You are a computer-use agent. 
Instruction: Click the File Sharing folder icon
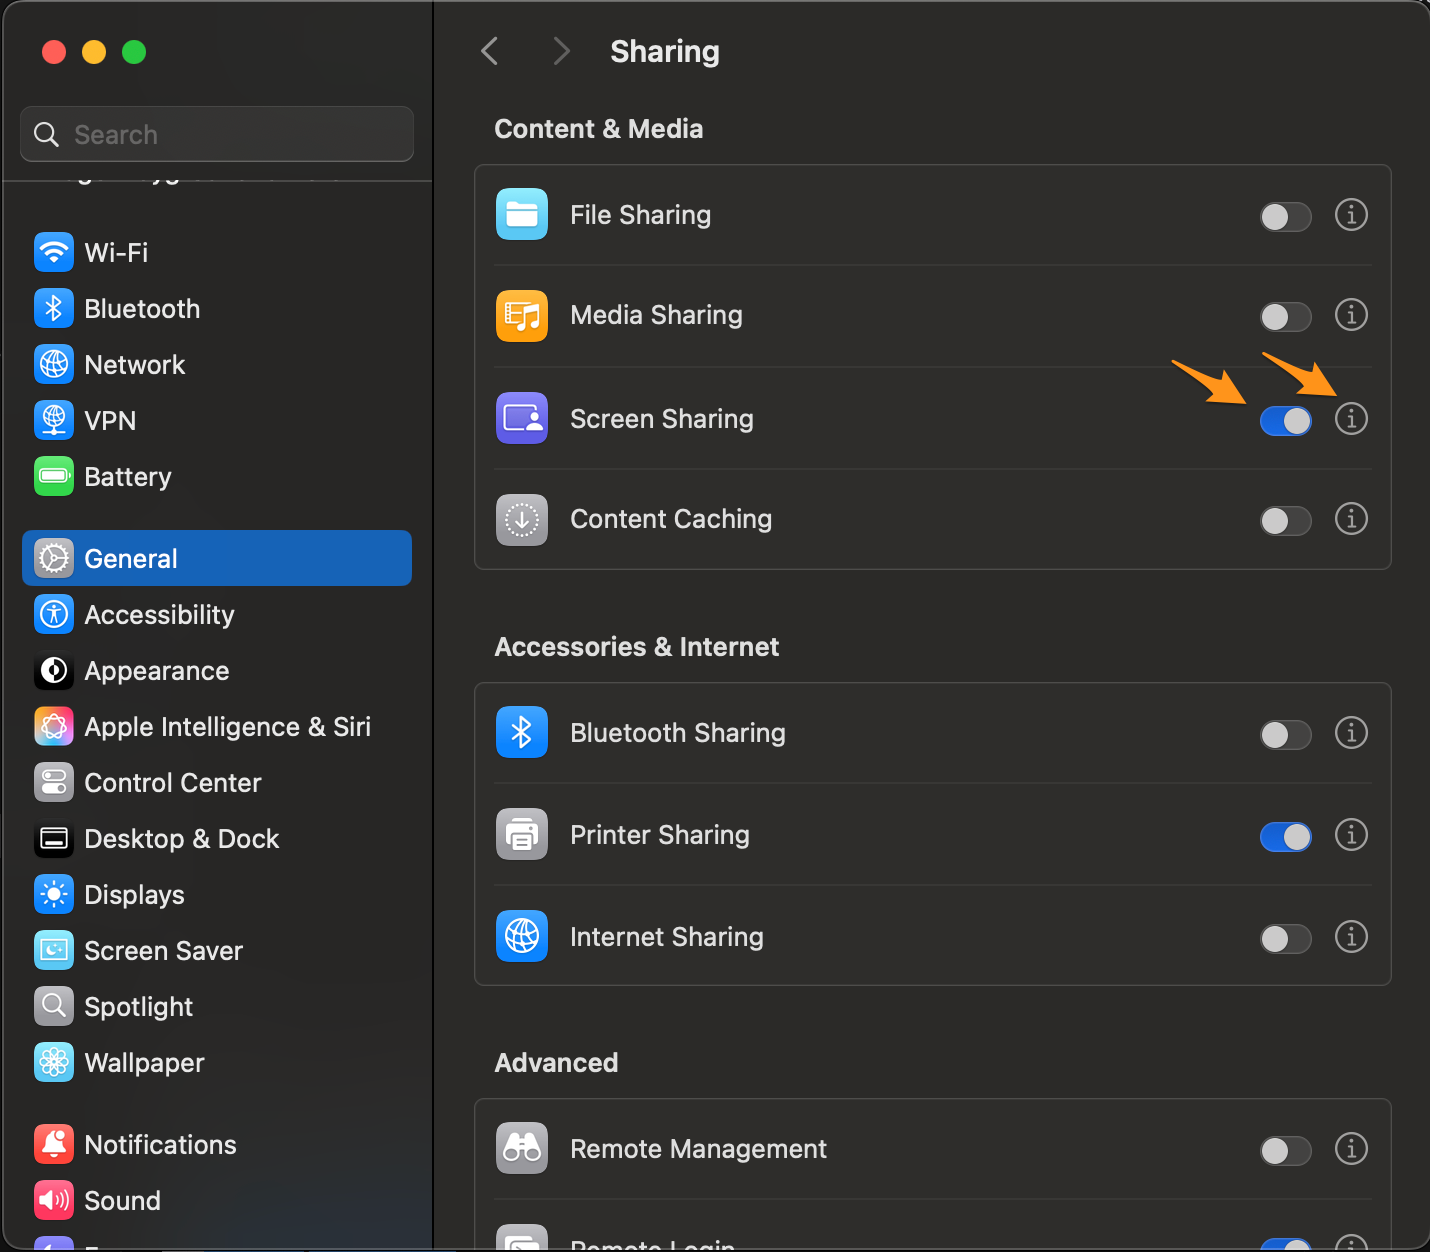[x=521, y=214]
